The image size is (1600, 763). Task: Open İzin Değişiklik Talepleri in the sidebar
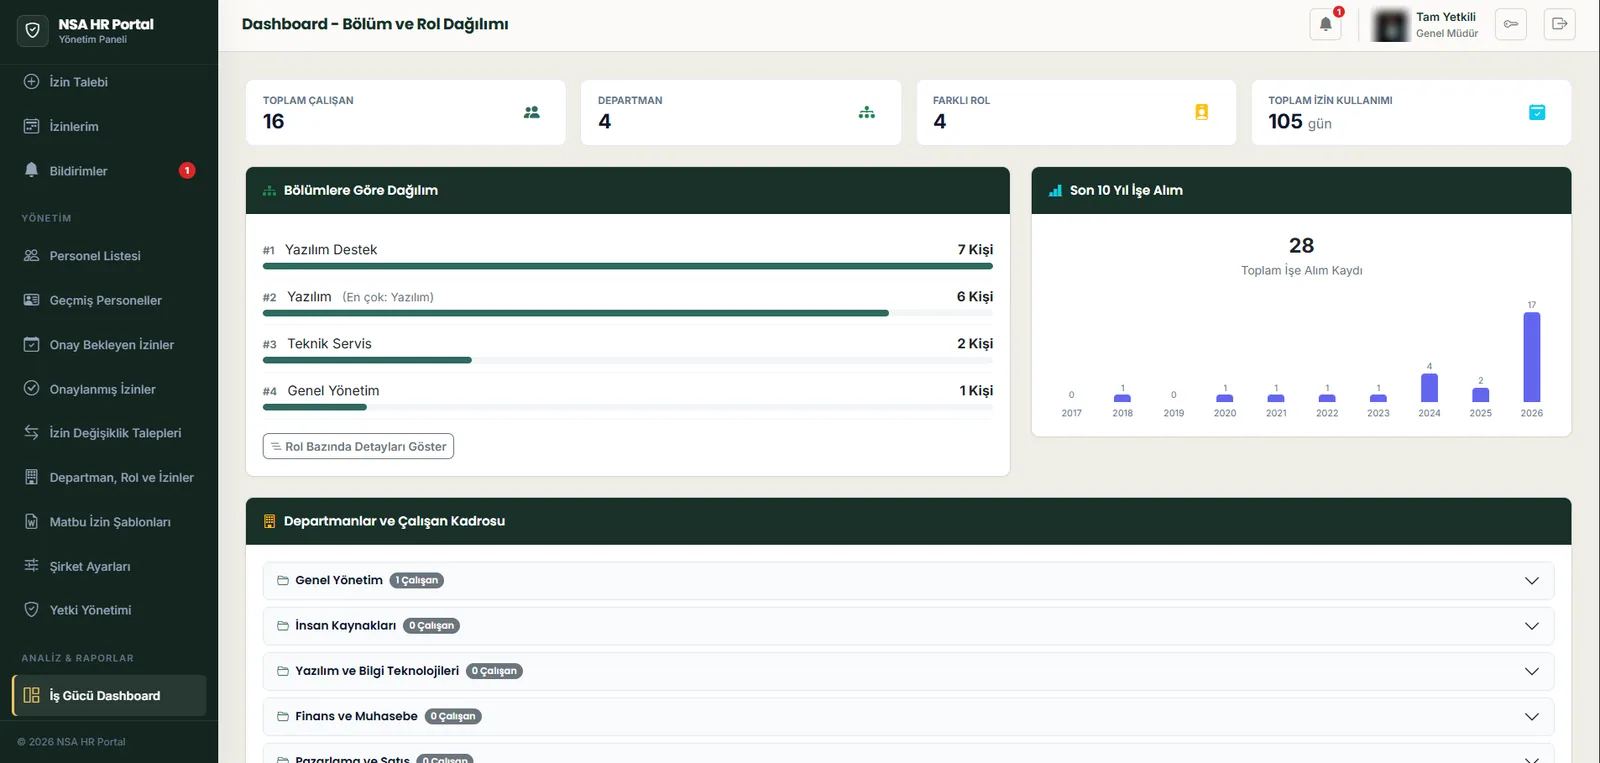(109, 433)
